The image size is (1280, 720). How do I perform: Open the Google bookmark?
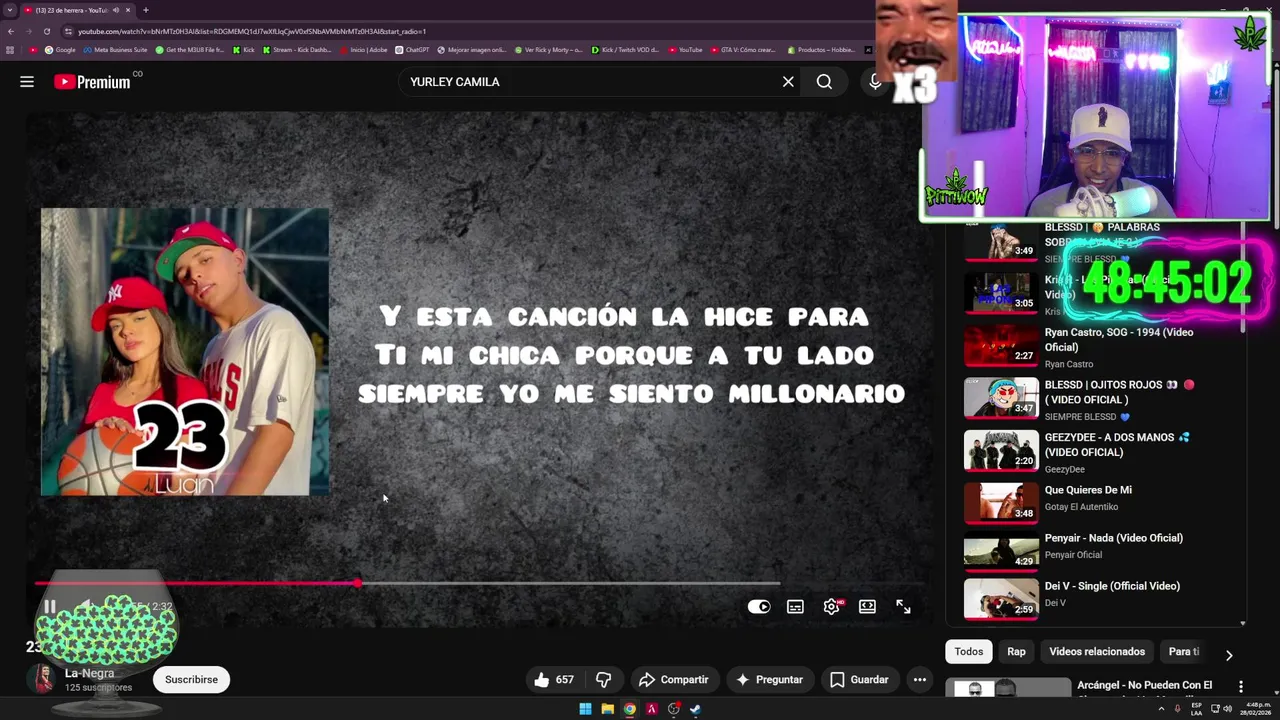[x=59, y=49]
